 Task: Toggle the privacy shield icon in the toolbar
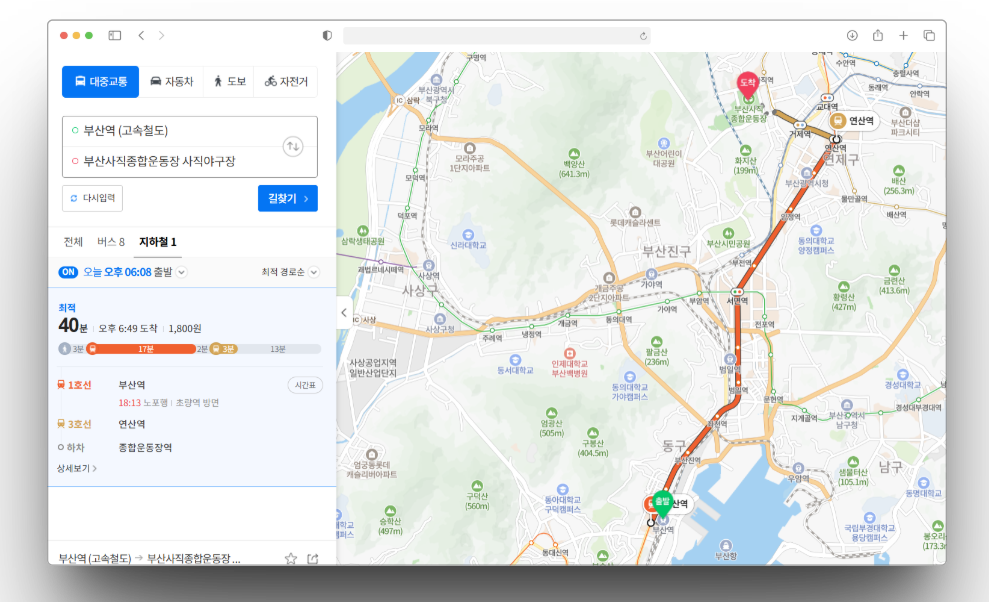click(x=326, y=34)
